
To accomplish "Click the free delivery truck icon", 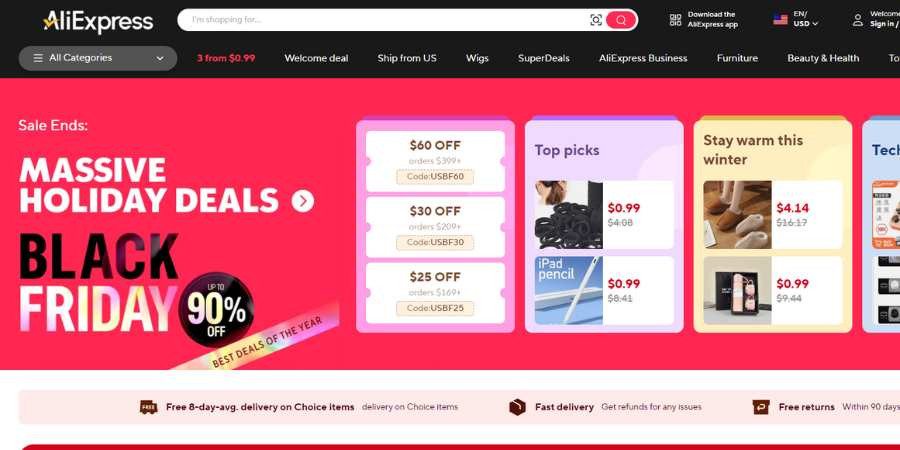I will [149, 407].
